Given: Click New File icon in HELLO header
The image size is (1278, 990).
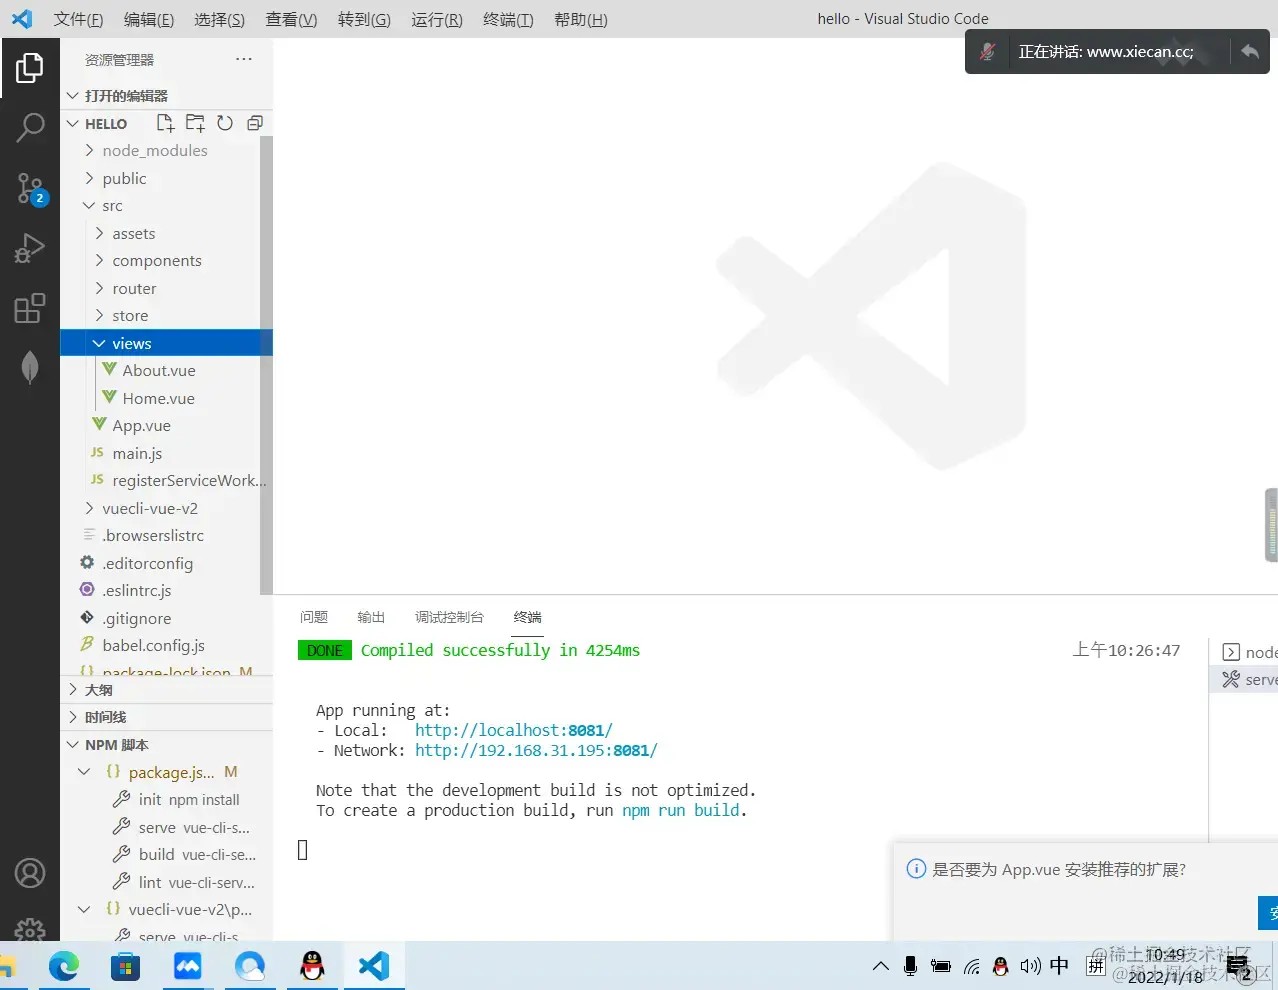Looking at the screenshot, I should (166, 123).
